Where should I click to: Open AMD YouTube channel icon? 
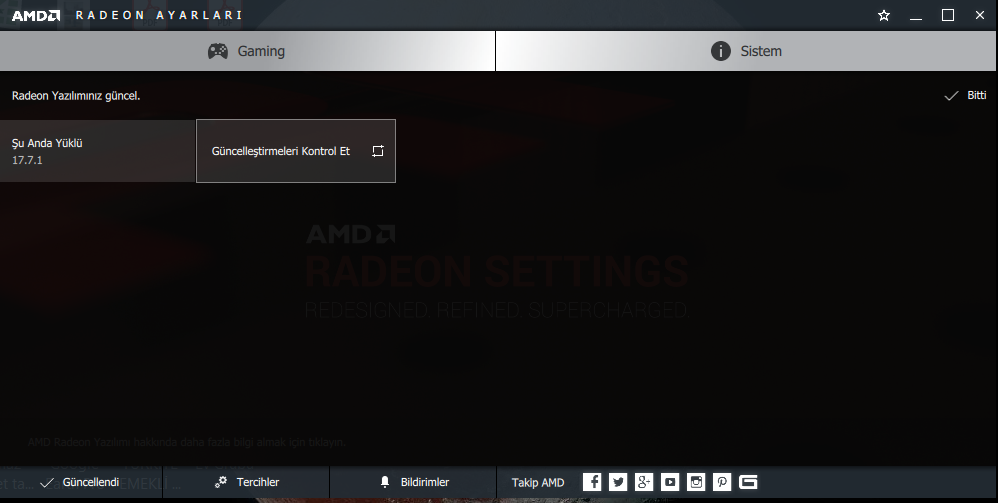pos(670,482)
